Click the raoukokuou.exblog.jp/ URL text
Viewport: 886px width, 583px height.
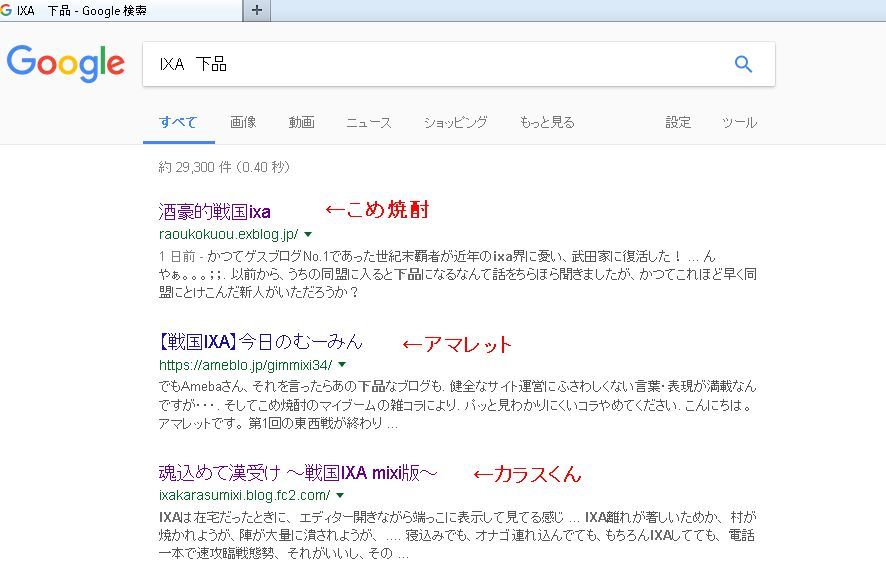click(x=229, y=234)
